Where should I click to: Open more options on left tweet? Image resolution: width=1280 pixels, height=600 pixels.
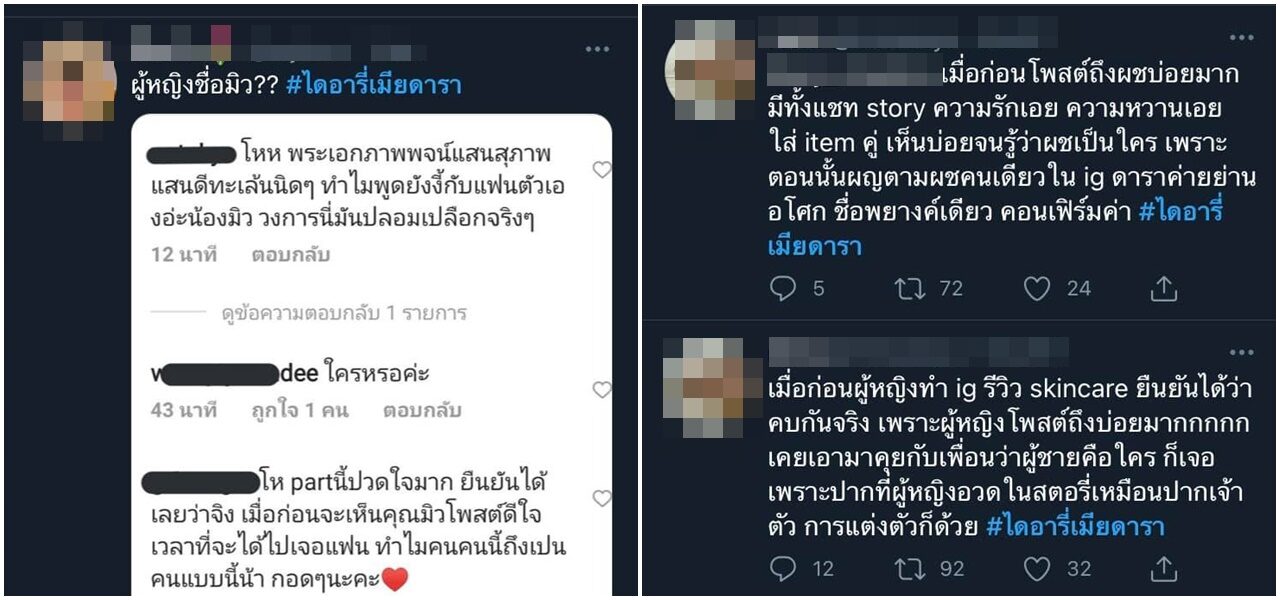597,49
